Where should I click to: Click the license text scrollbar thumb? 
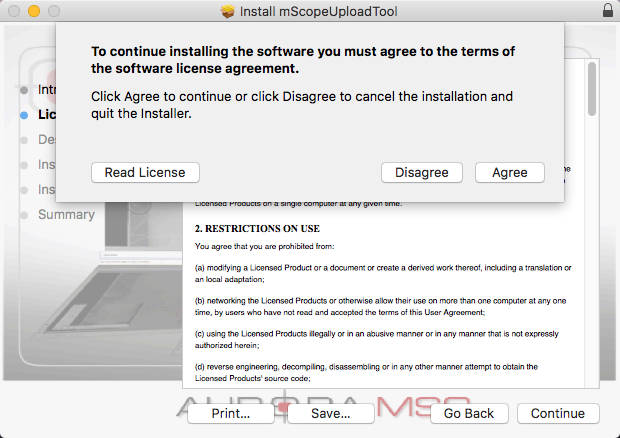[x=592, y=89]
